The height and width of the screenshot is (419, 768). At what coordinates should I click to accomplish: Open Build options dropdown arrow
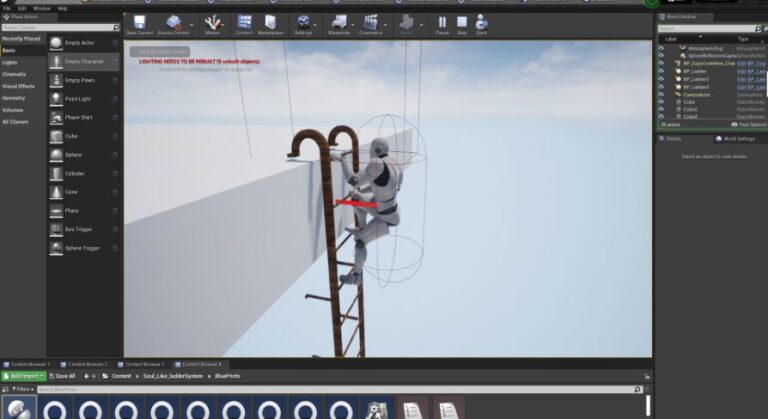click(x=422, y=25)
